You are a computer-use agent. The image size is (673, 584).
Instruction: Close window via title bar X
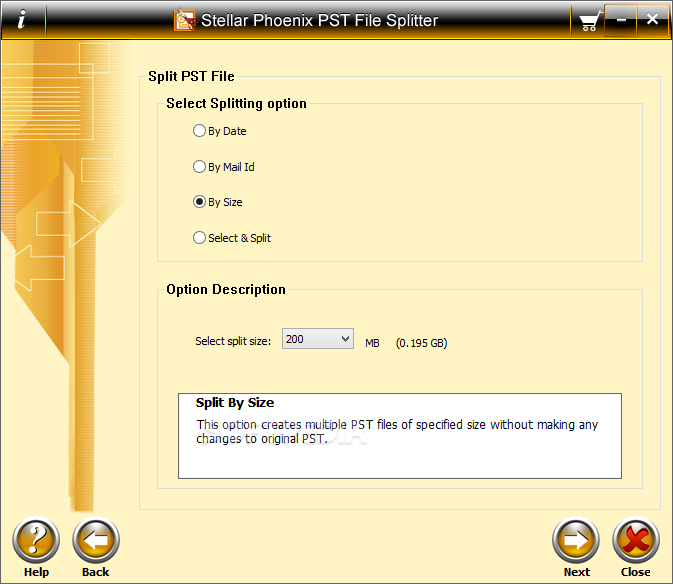(x=652, y=19)
